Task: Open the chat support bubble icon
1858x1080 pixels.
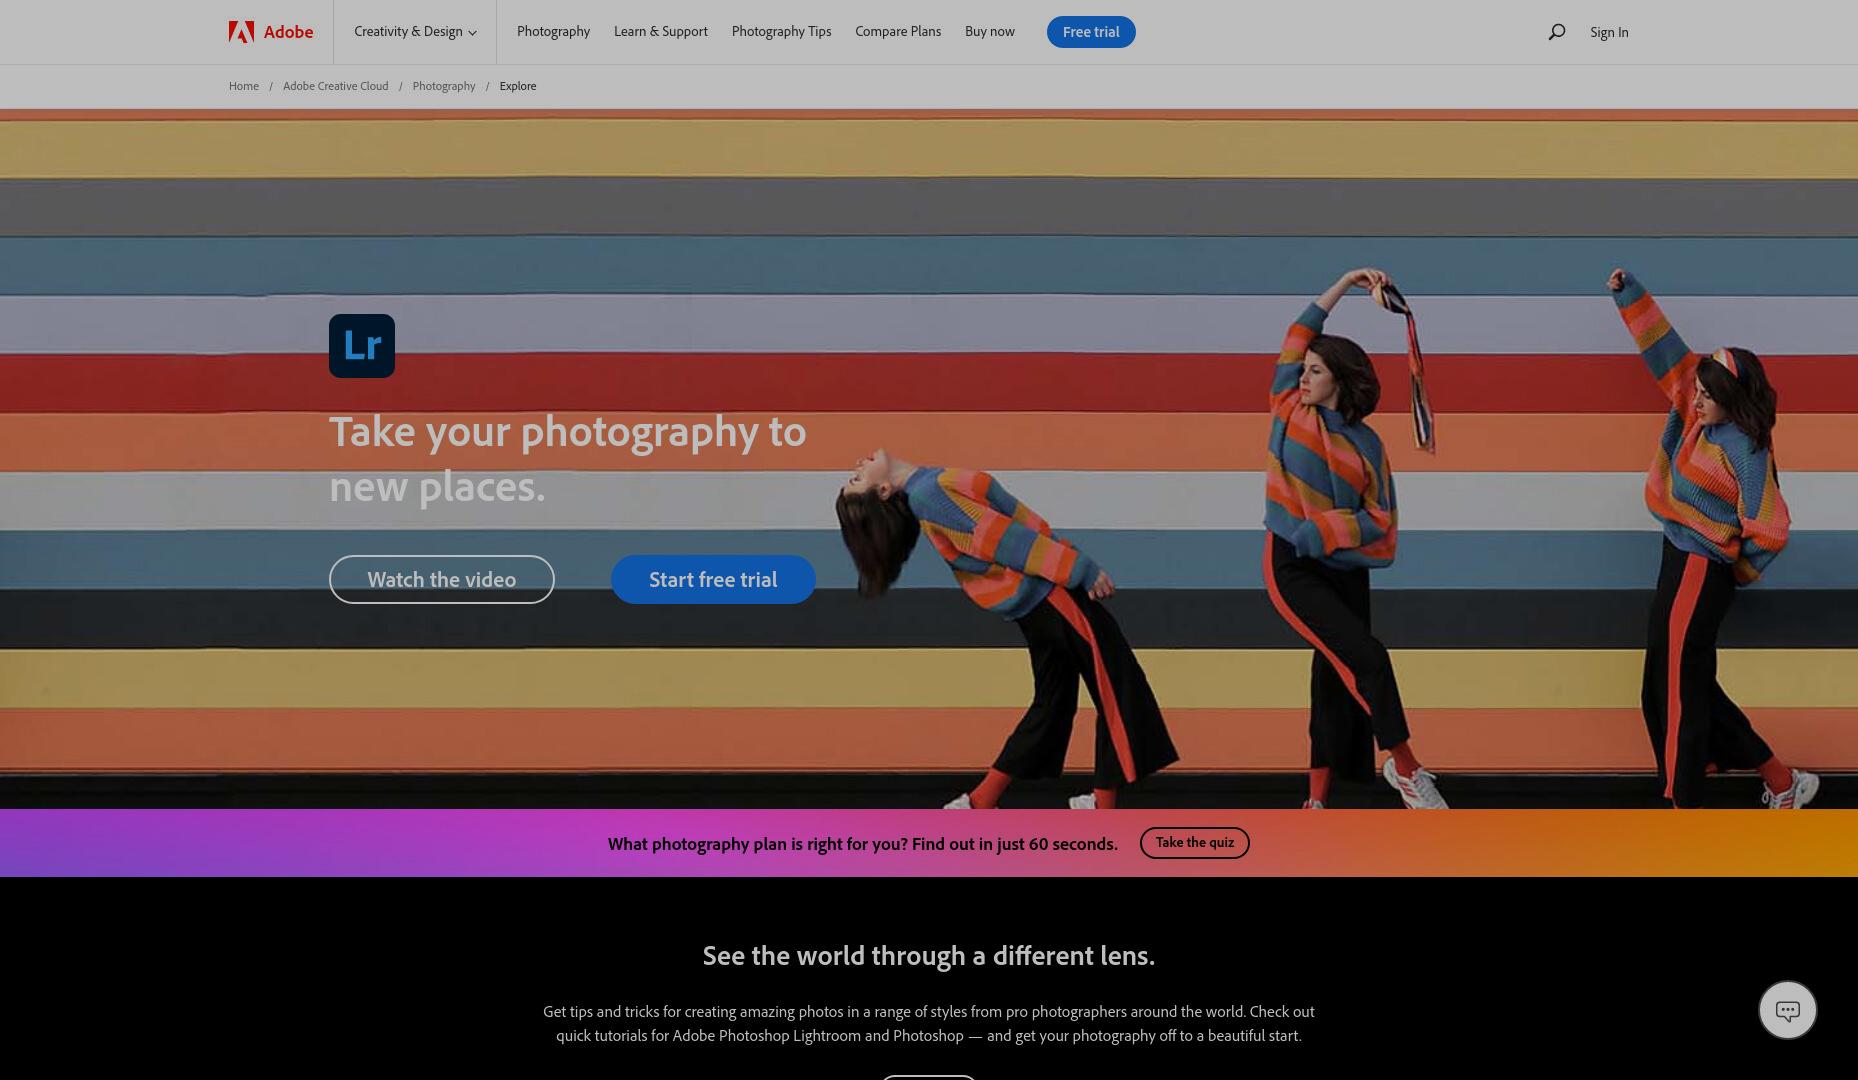Action: coord(1787,1010)
